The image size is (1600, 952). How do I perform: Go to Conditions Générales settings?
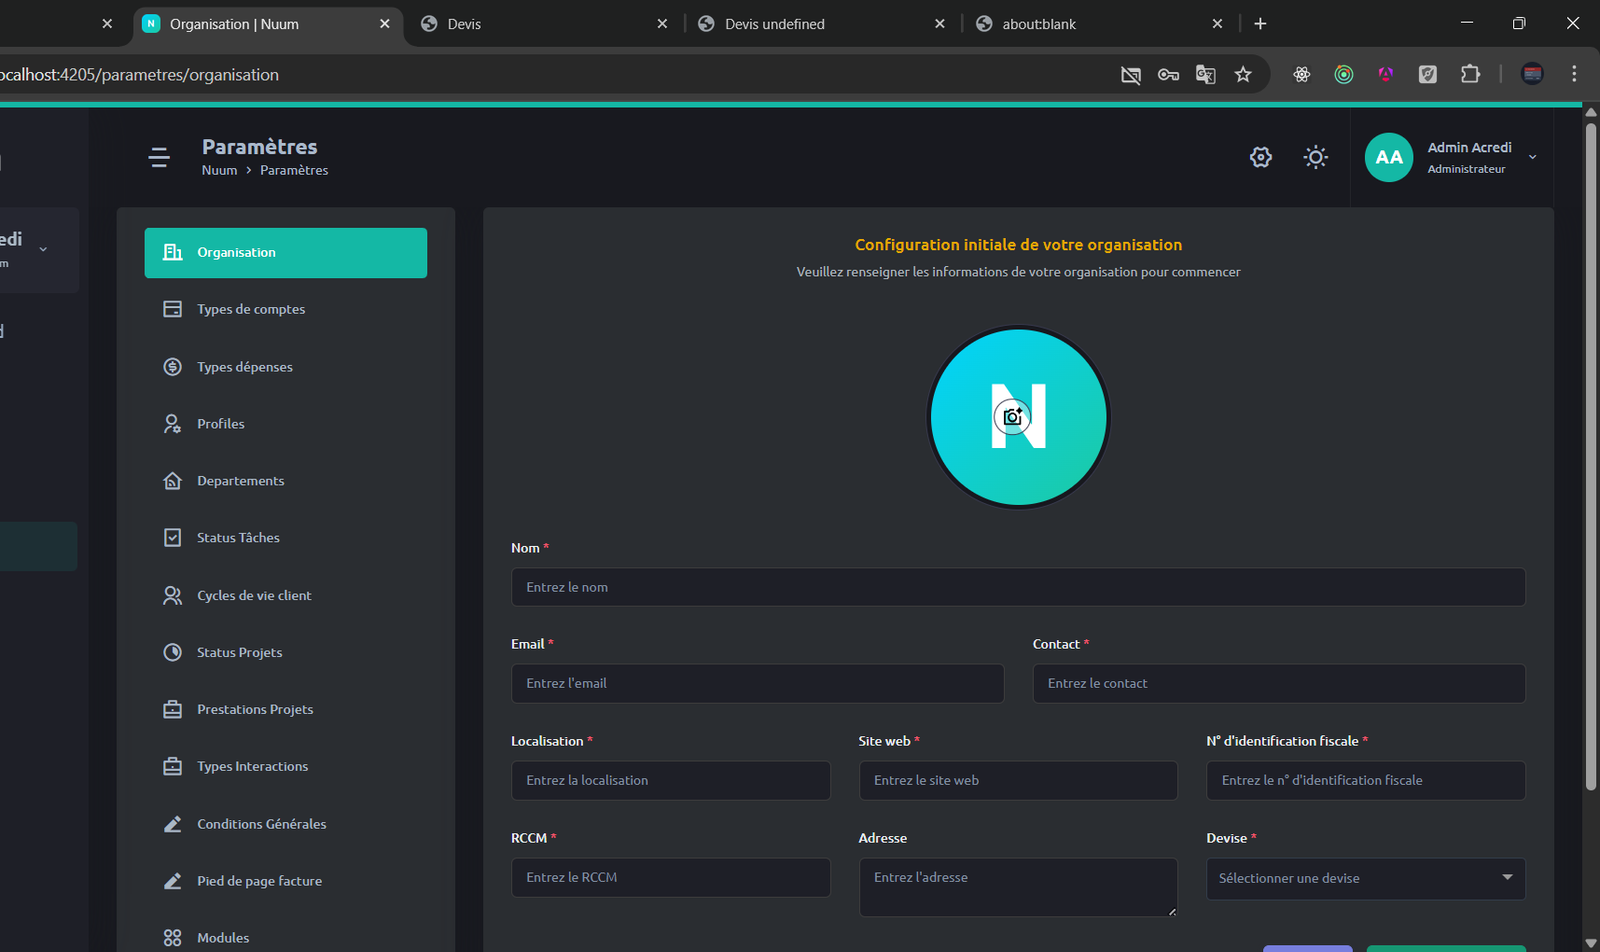pos(261,824)
